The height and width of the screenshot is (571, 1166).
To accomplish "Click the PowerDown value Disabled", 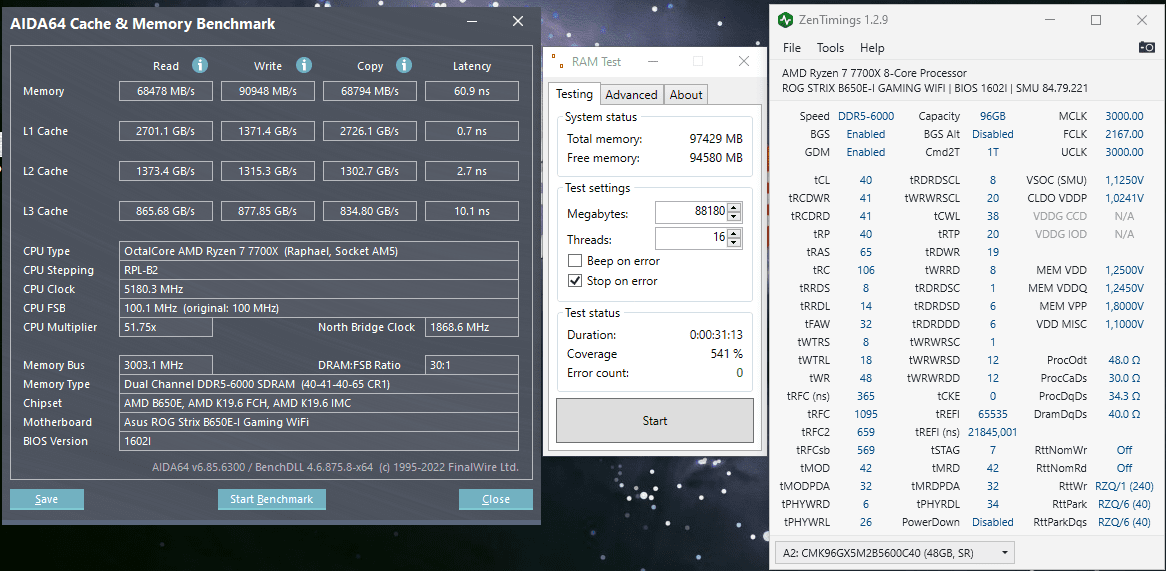I will point(993,522).
